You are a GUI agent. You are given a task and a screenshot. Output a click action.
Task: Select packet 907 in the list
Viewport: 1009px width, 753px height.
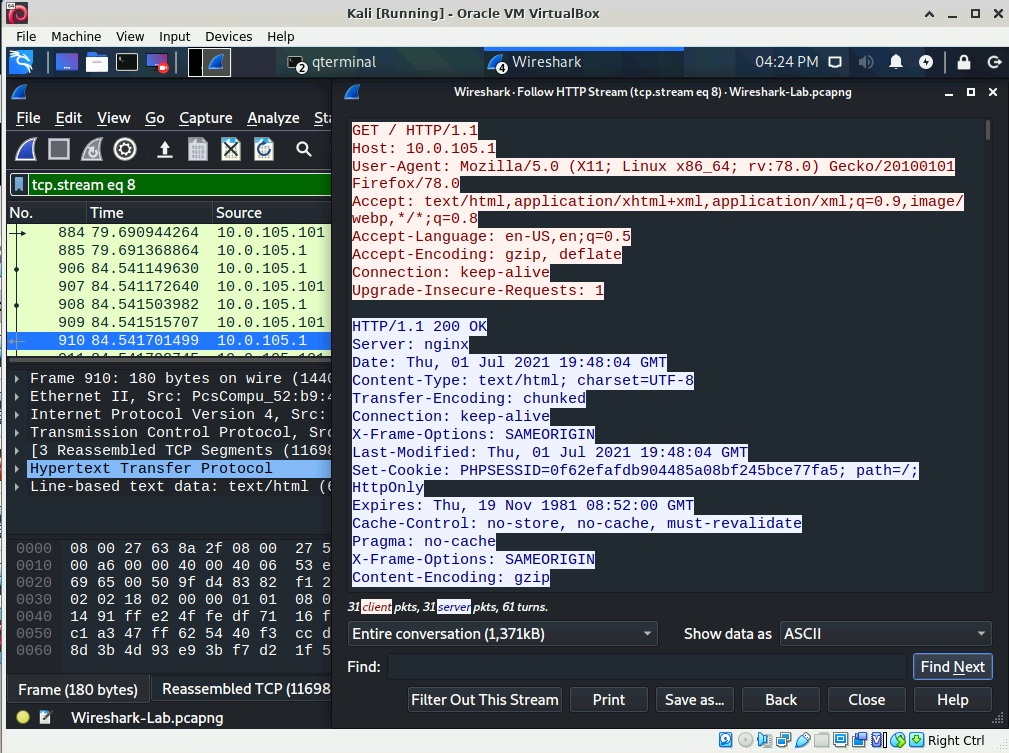point(169,286)
